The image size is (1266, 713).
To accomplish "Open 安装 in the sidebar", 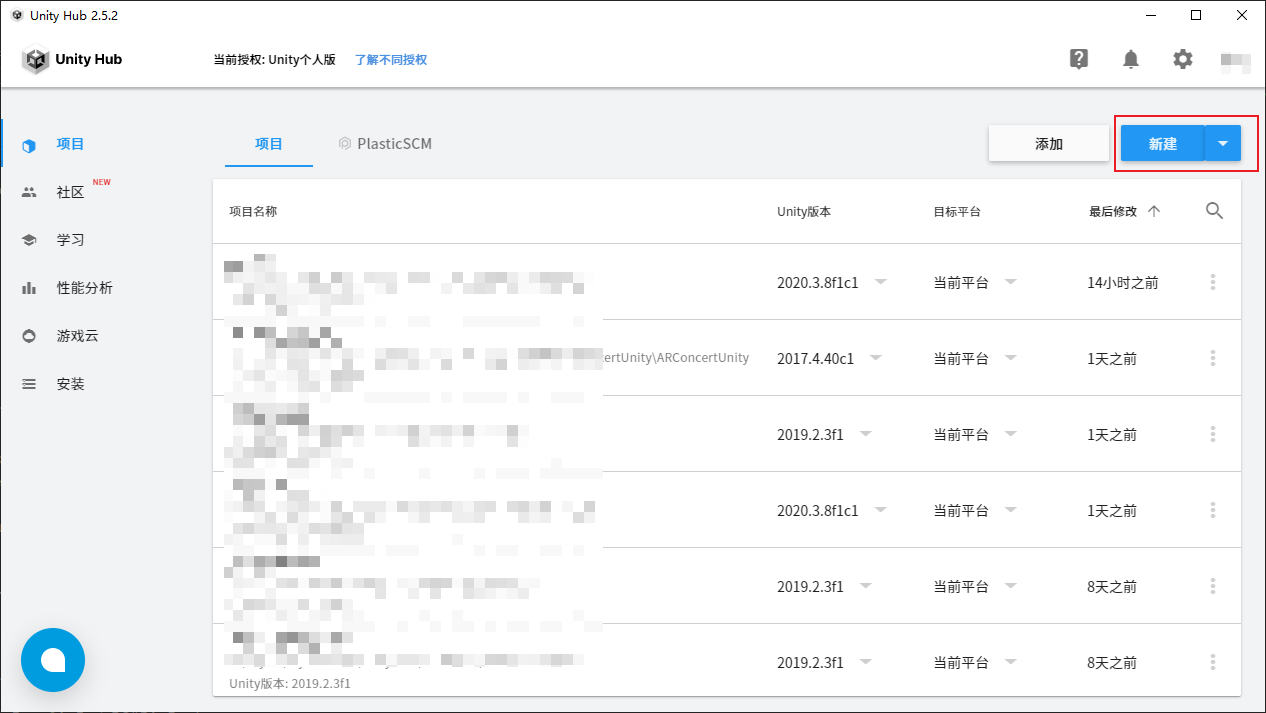I will (x=70, y=384).
